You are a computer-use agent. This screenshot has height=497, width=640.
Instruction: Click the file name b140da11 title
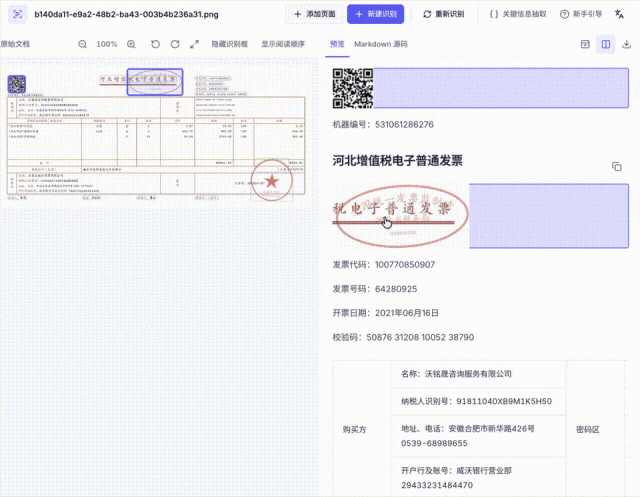(126, 14)
